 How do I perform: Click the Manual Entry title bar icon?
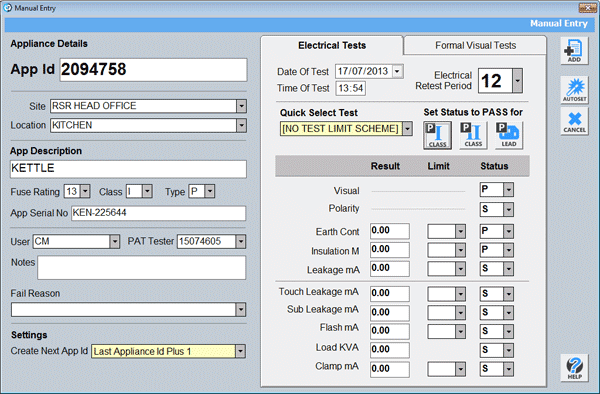coord(8,8)
